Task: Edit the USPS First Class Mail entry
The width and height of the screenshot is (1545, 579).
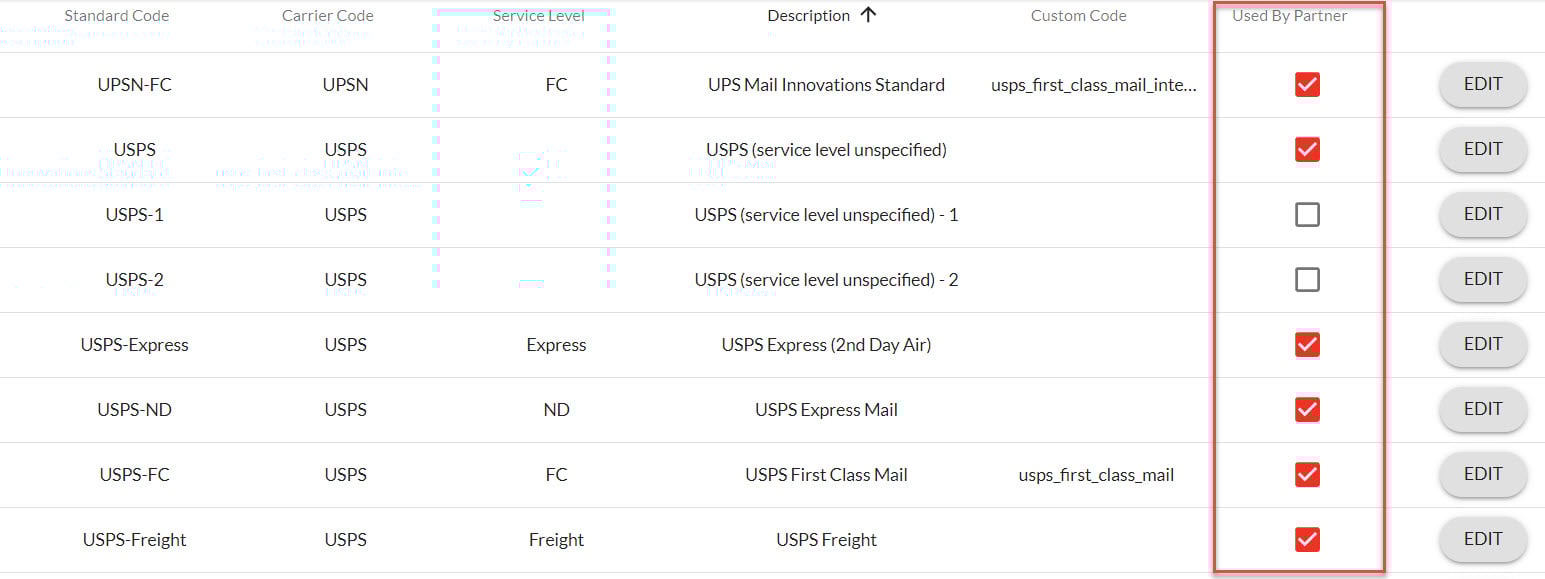Action: [1482, 475]
